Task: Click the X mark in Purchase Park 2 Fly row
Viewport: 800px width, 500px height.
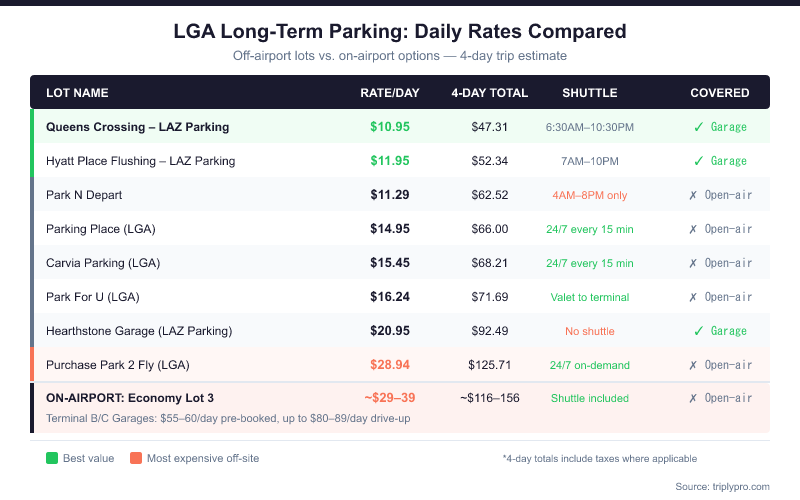Action: (694, 365)
